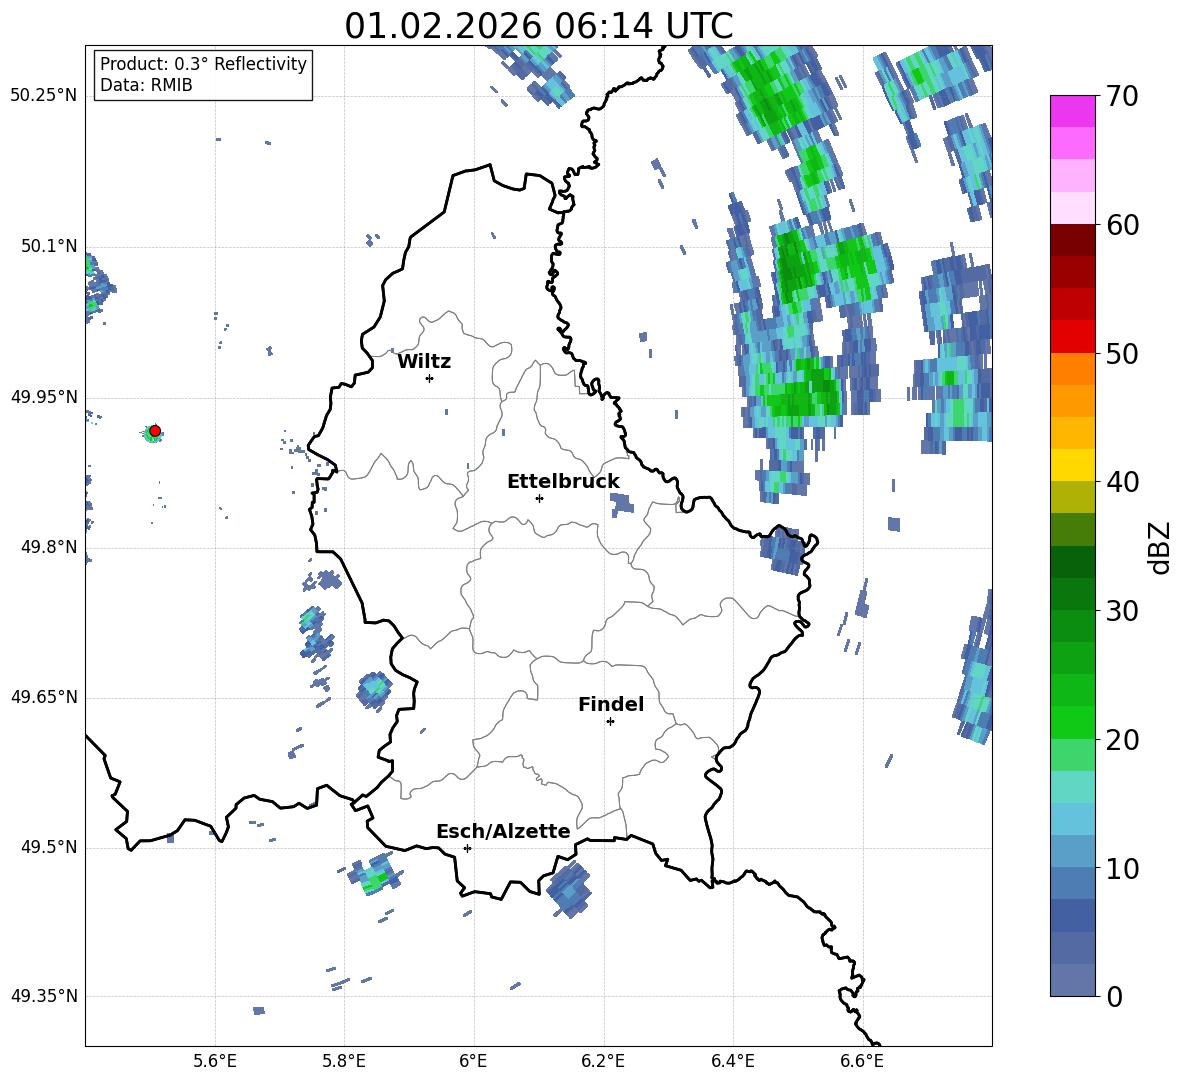This screenshot has width=1184, height=1081.
Task: Click the green radar echo southwest of Esch/Alzette
Action: (x=375, y=874)
